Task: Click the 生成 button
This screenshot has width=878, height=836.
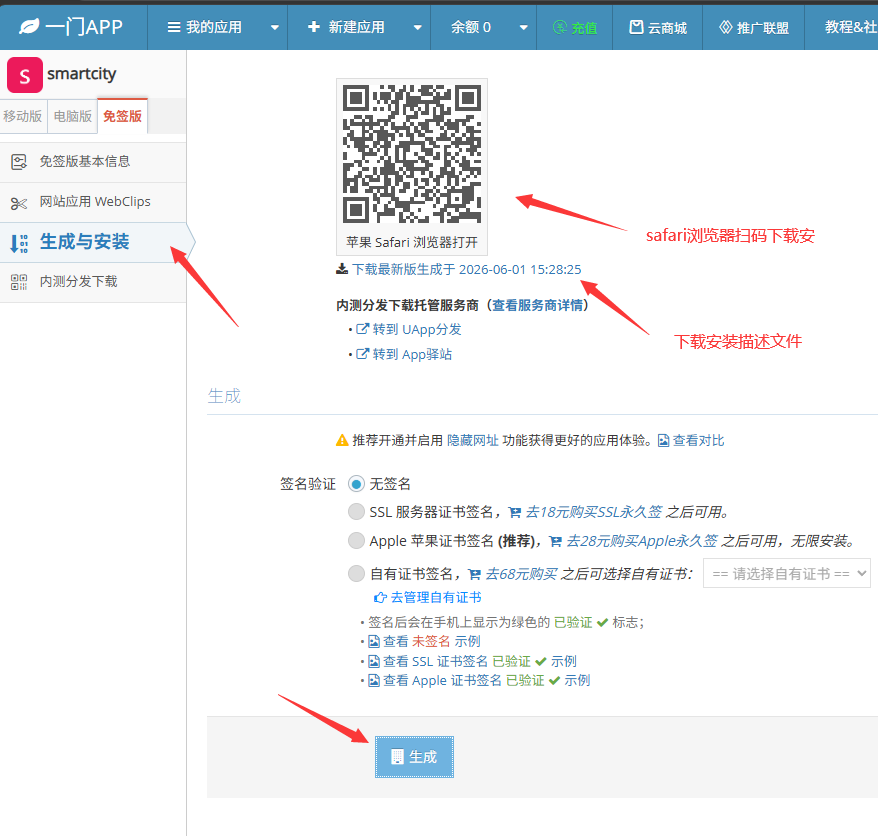Action: (x=414, y=757)
